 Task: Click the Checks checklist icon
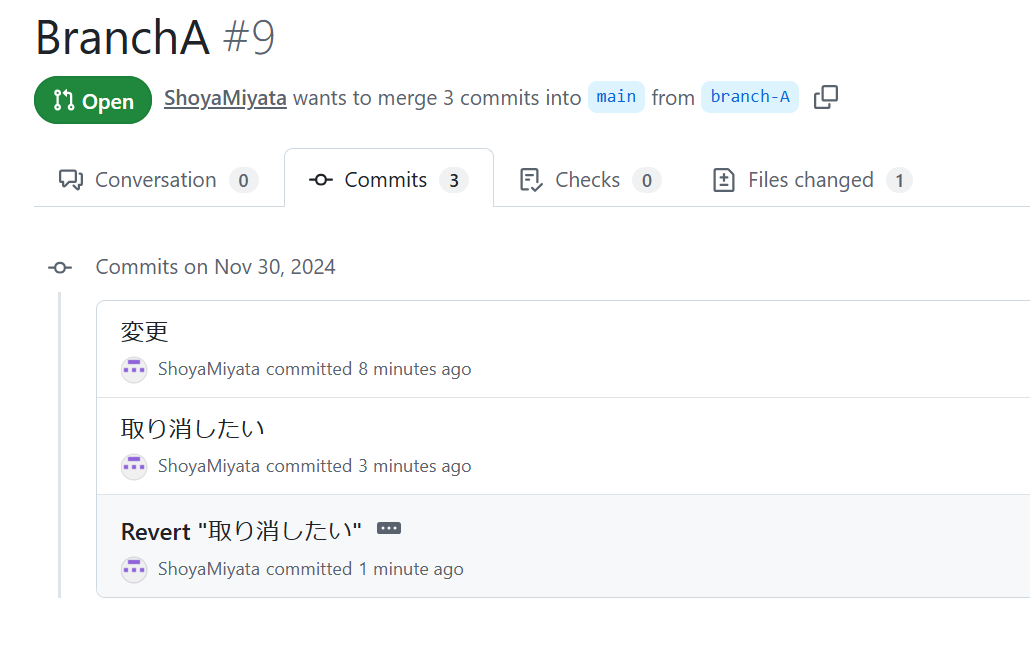[x=531, y=179]
